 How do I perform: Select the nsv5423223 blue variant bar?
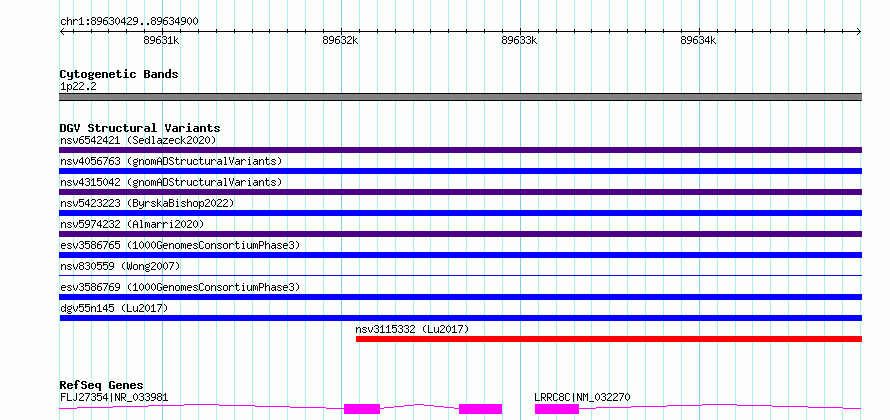(x=460, y=213)
